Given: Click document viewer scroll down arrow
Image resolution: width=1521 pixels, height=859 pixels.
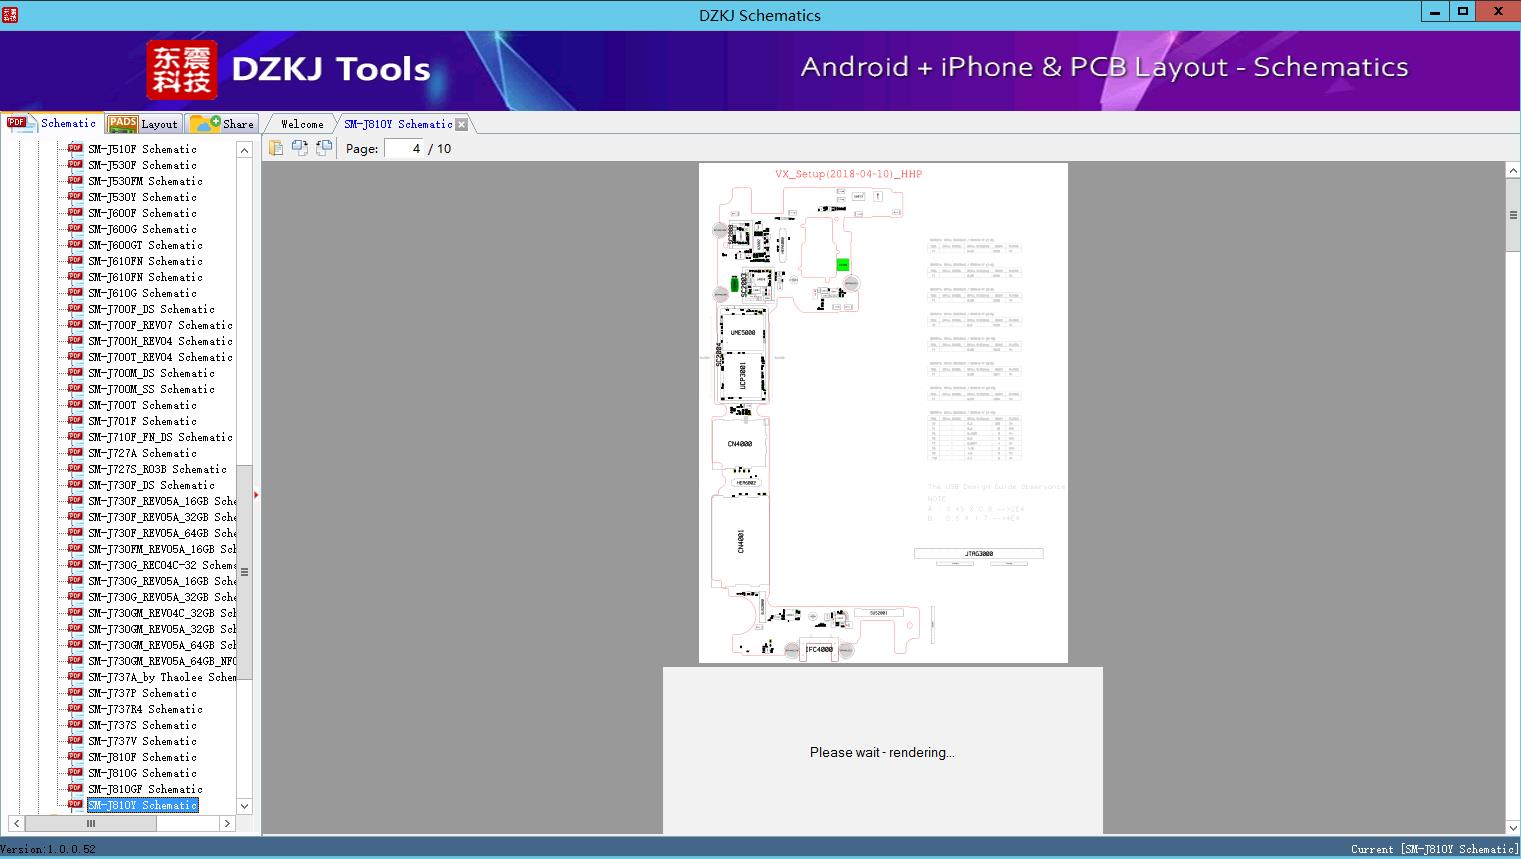Looking at the screenshot, I should click(x=1513, y=827).
